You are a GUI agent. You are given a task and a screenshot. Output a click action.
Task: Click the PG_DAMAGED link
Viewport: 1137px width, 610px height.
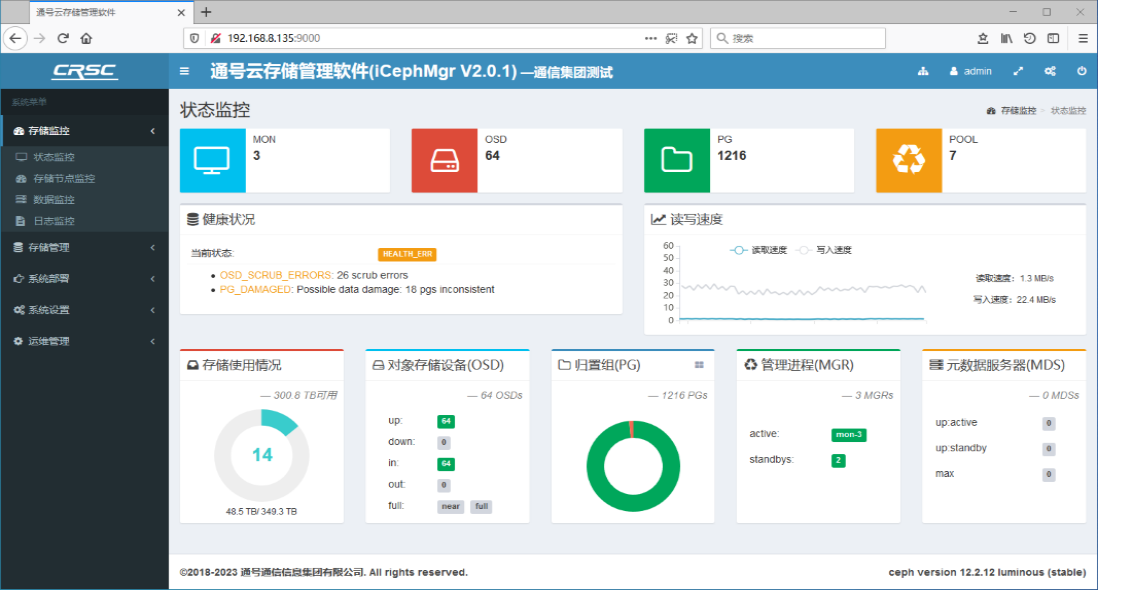[255, 289]
